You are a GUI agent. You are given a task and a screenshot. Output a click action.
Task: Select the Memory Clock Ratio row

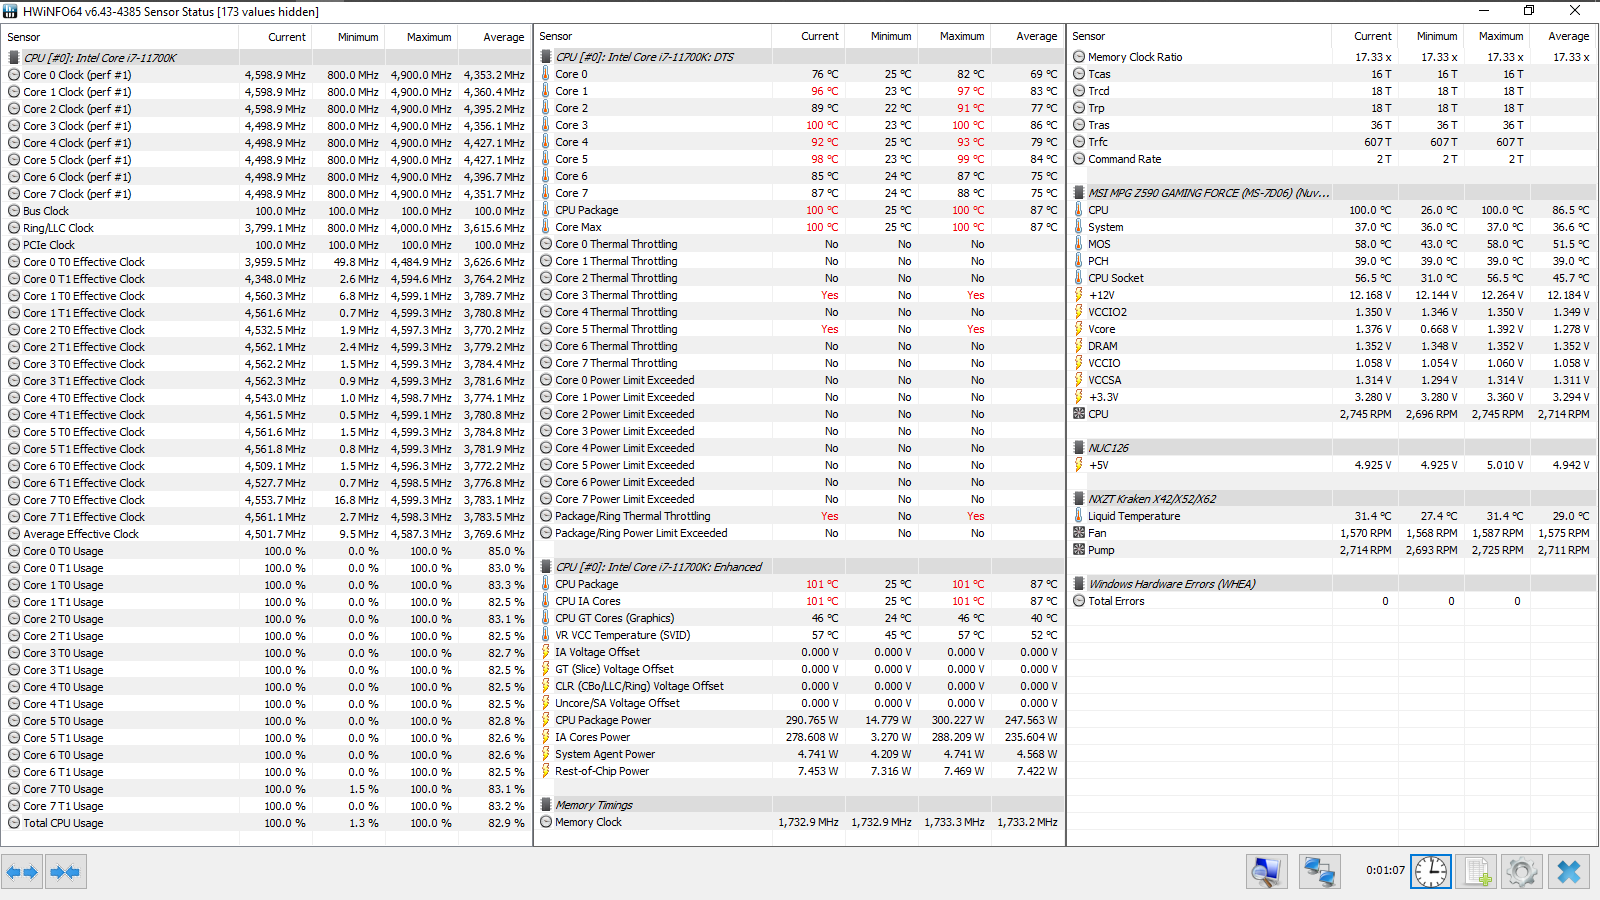1332,57
